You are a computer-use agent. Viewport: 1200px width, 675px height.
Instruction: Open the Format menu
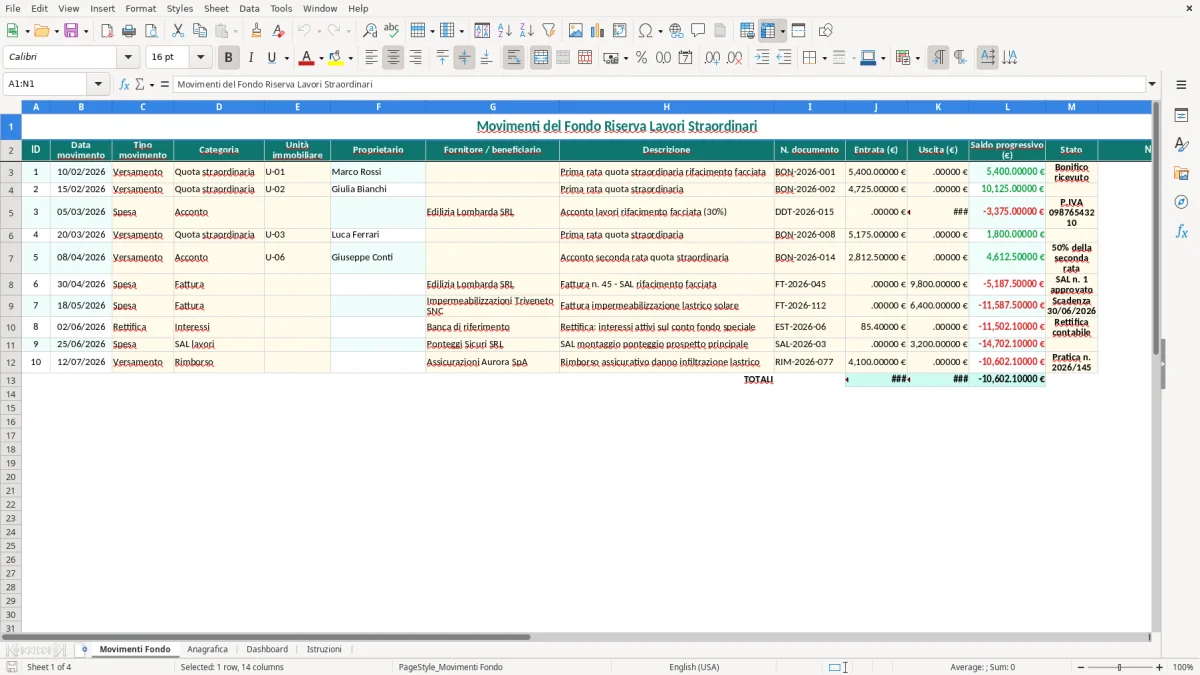click(x=140, y=8)
